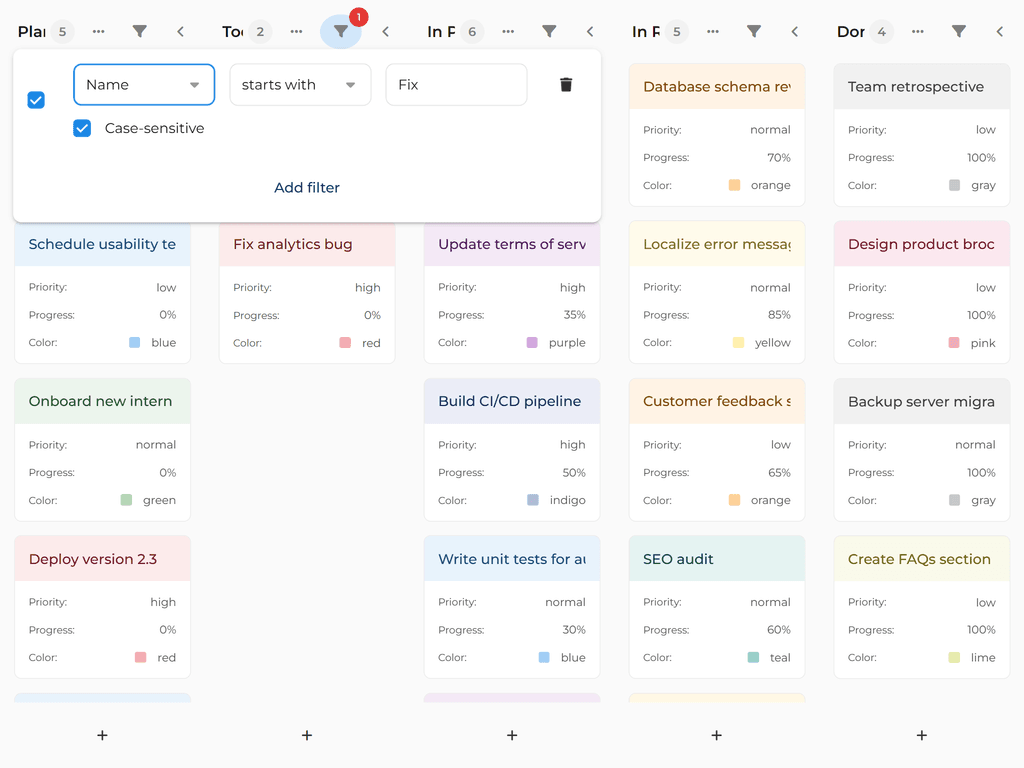Click the Add filter link

(x=306, y=188)
